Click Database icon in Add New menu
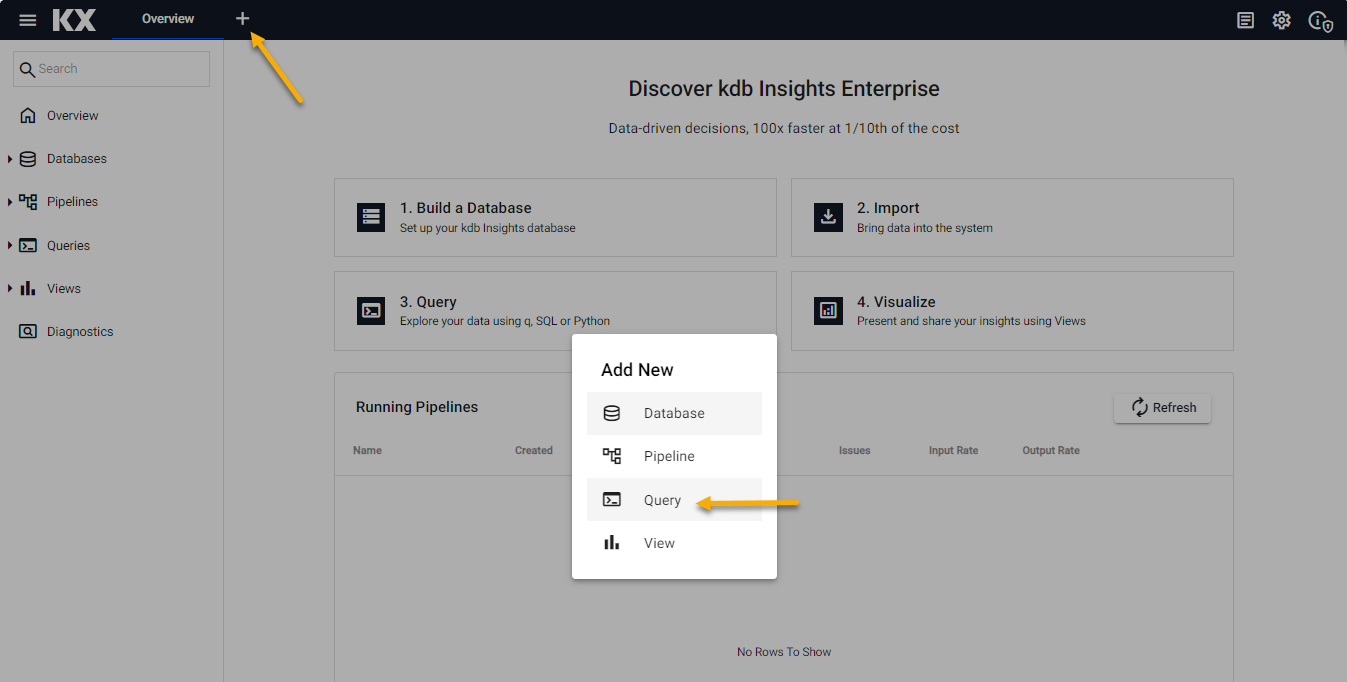The image size is (1347, 682). [612, 413]
